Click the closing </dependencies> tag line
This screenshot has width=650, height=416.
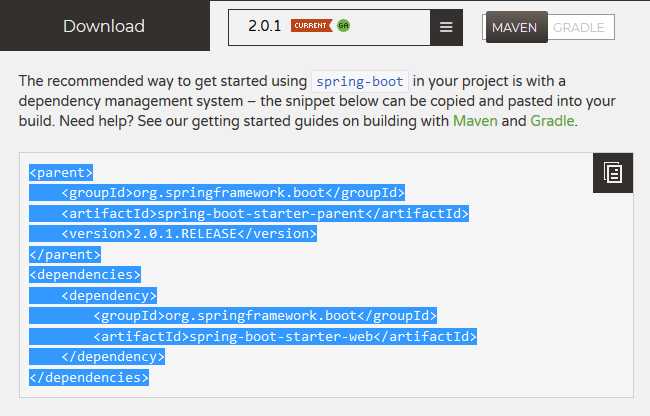point(89,377)
